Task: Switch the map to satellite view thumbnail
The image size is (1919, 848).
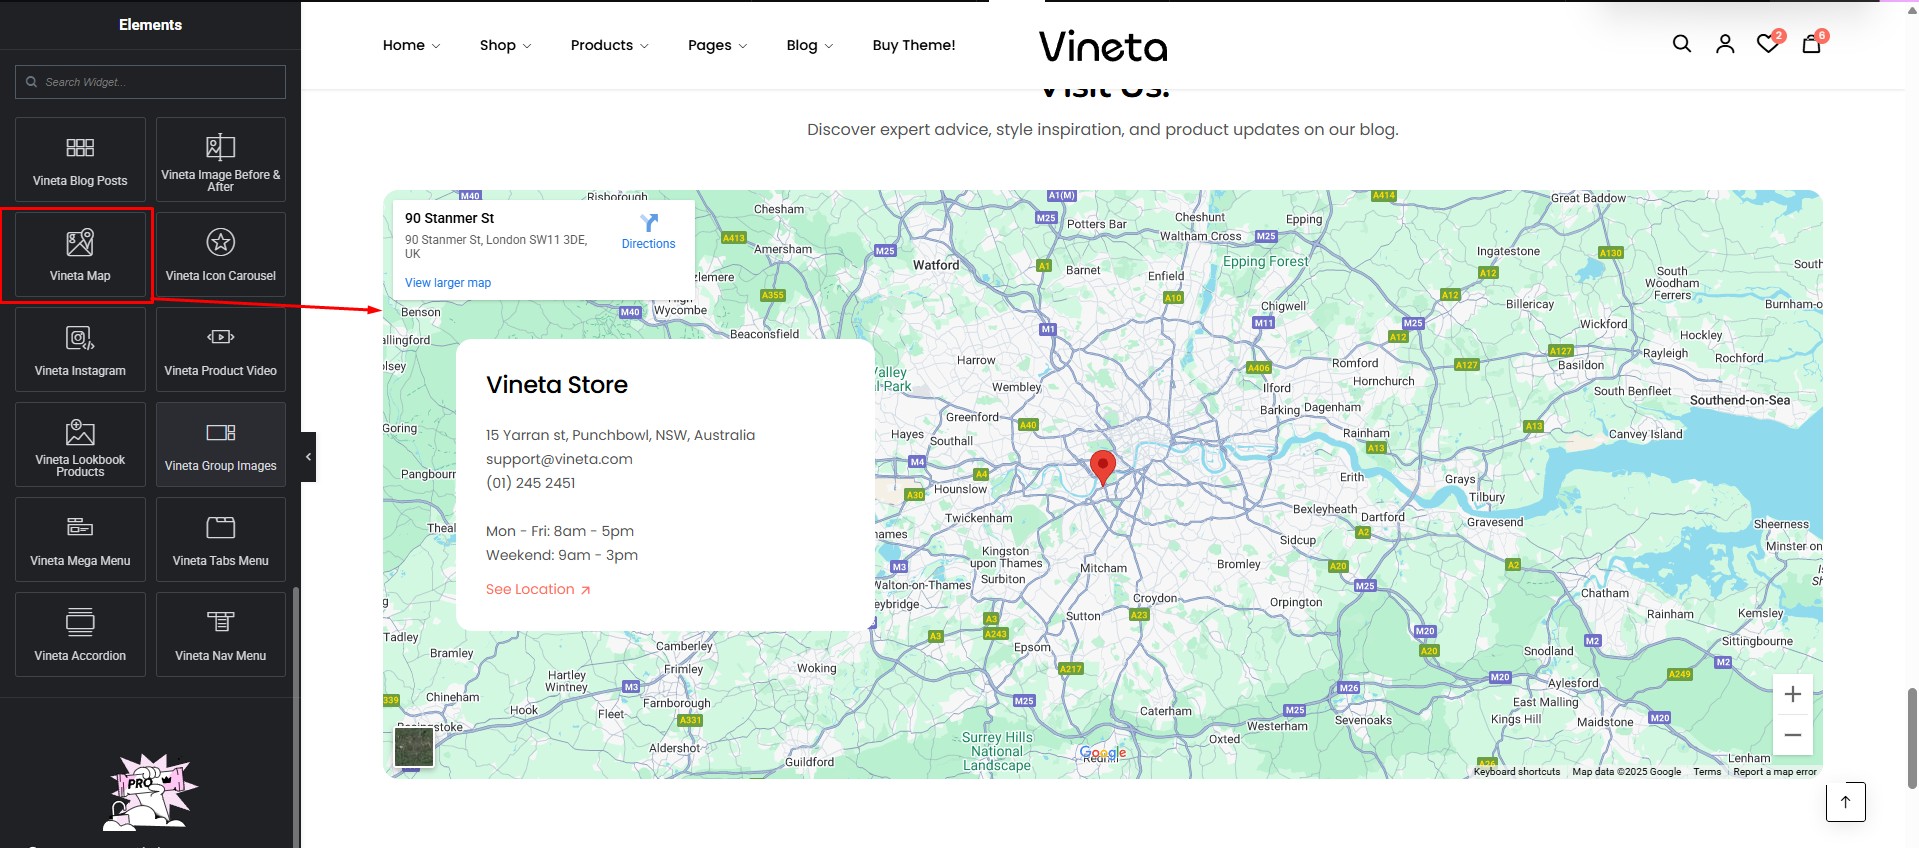Action: pyautogui.click(x=414, y=747)
